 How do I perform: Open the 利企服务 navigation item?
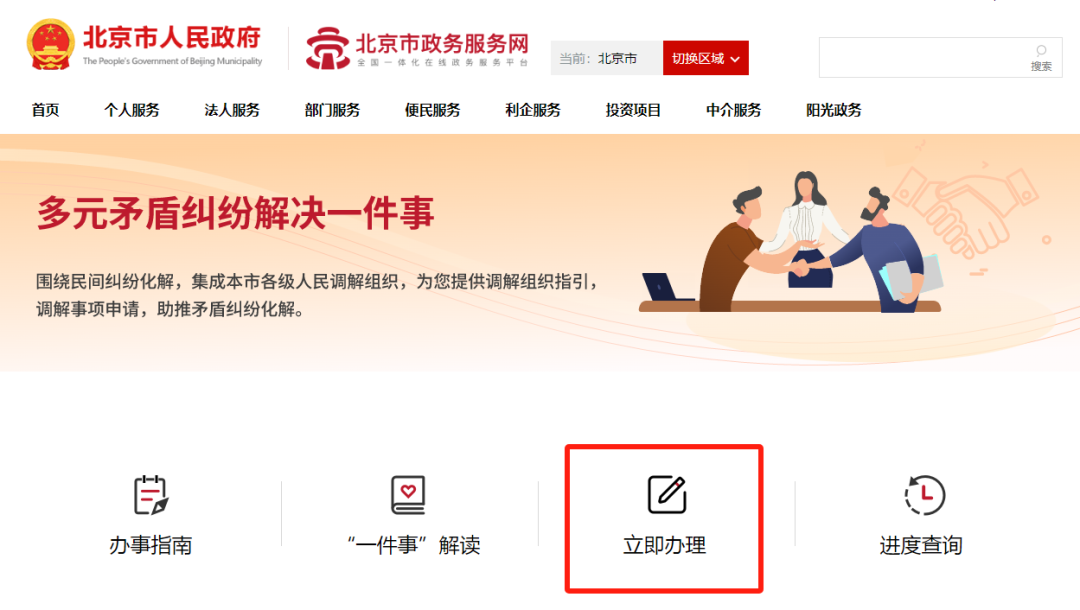coord(532,110)
